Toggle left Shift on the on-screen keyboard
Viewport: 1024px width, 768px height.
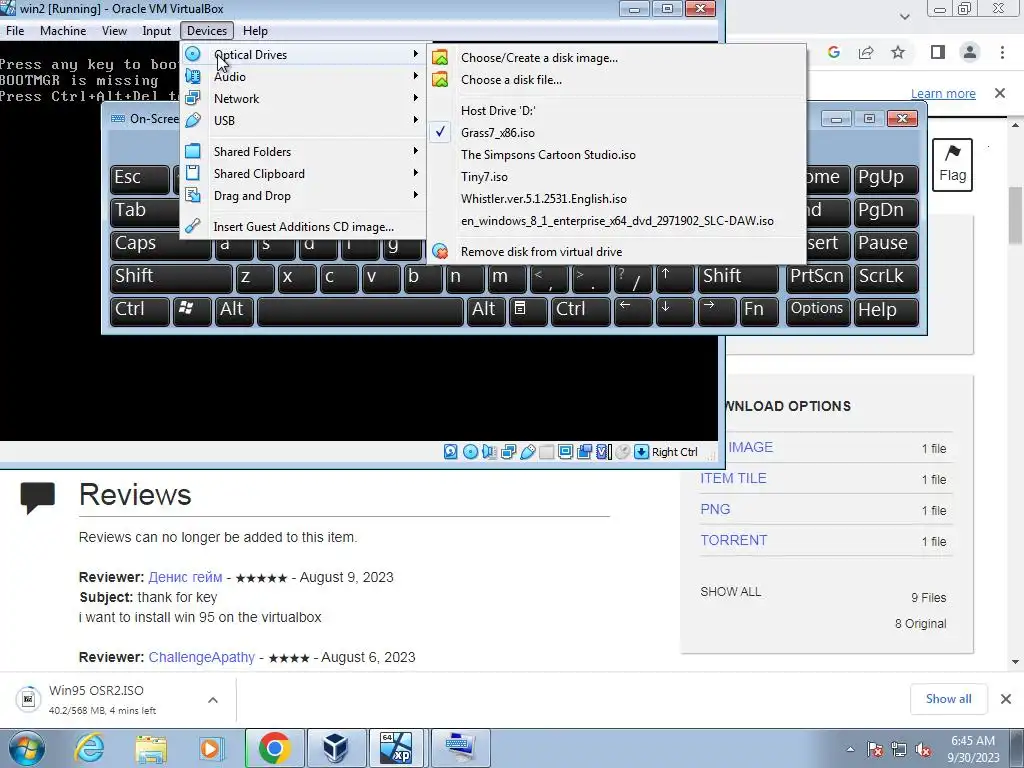tap(171, 277)
